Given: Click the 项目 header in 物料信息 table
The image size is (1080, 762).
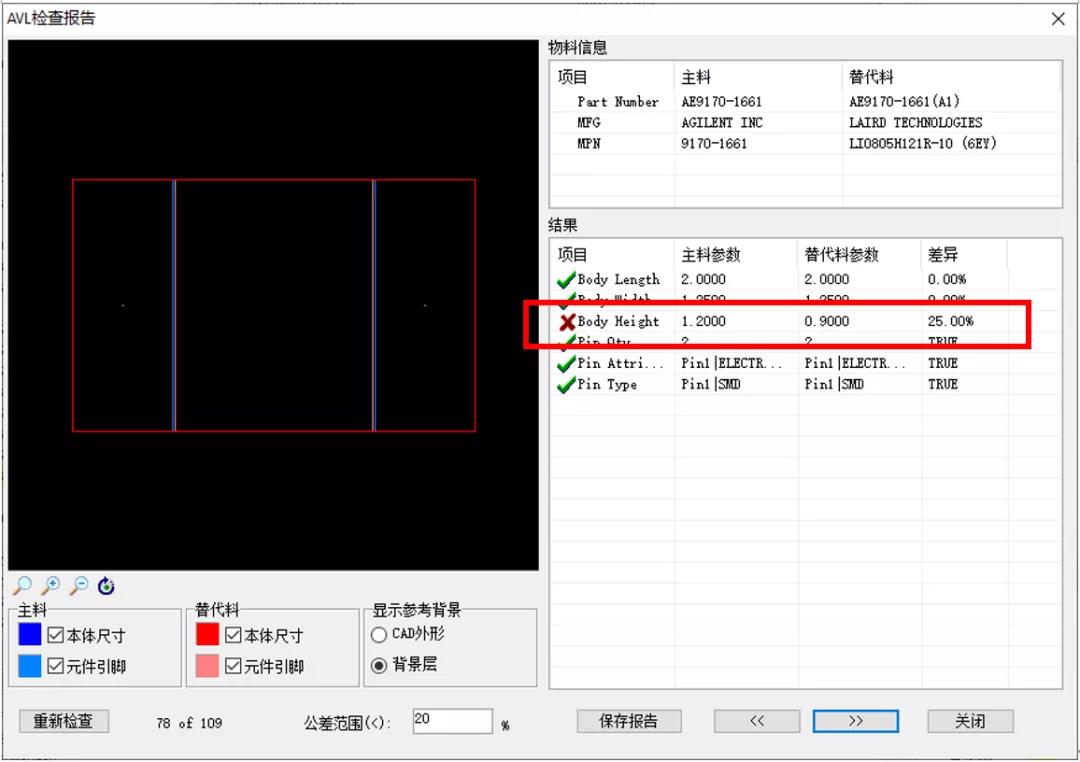Looking at the screenshot, I should 572,77.
